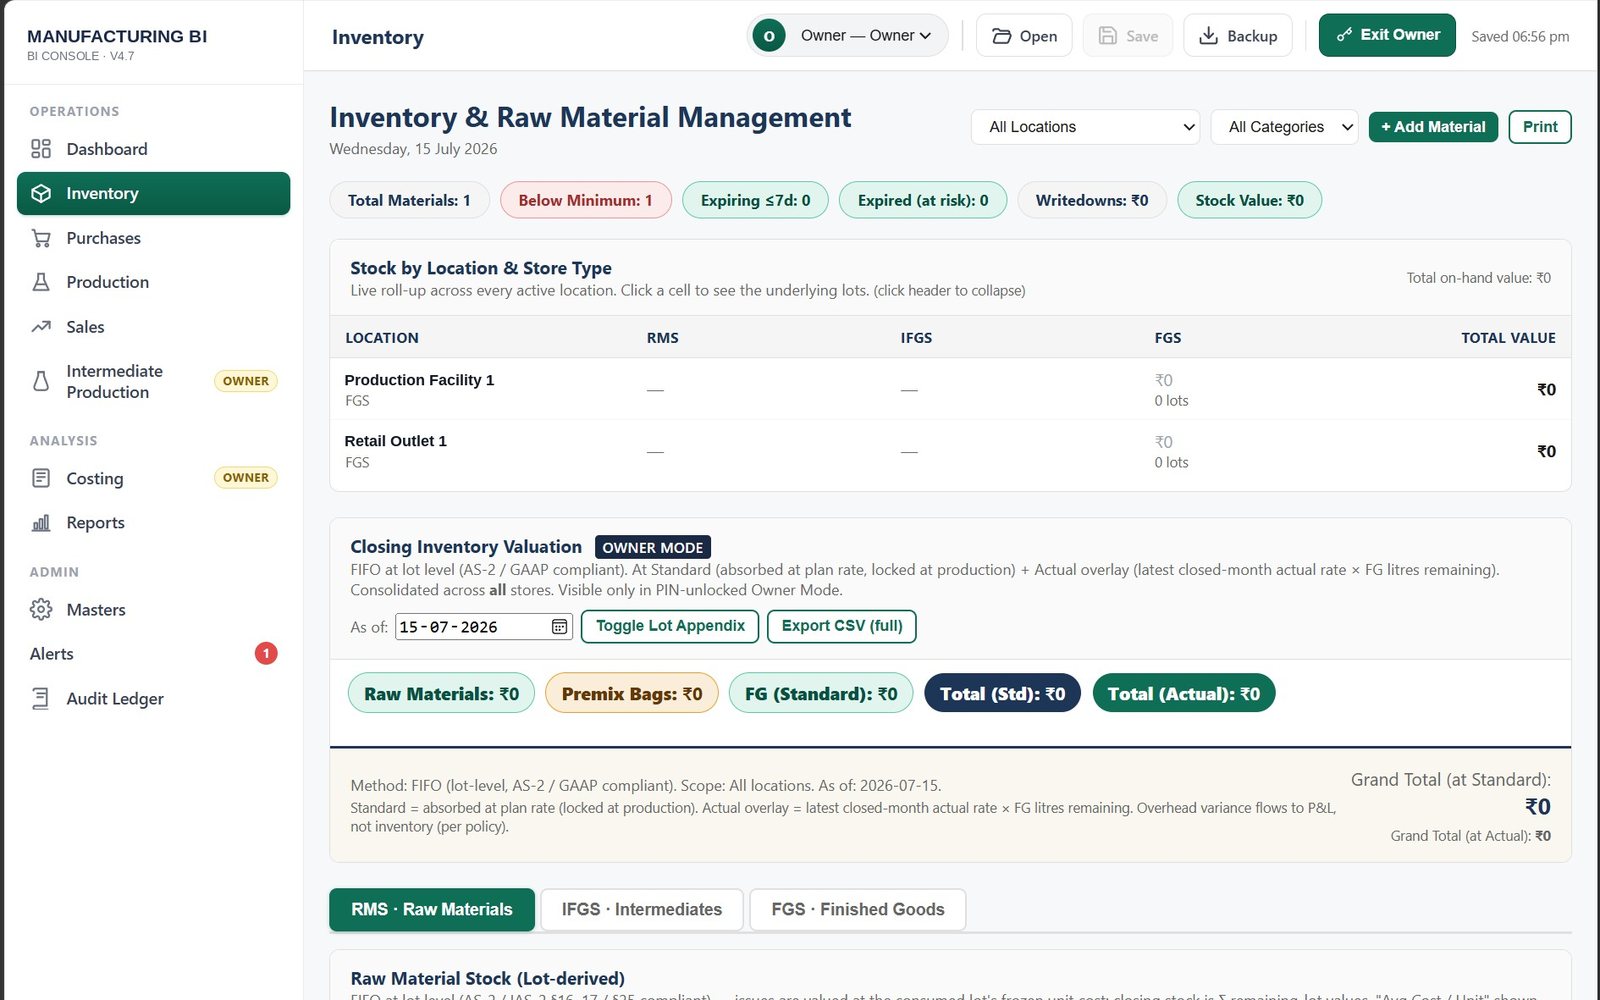The image size is (1600, 1000).
Task: Click the Masters gear icon
Action: tap(41, 609)
